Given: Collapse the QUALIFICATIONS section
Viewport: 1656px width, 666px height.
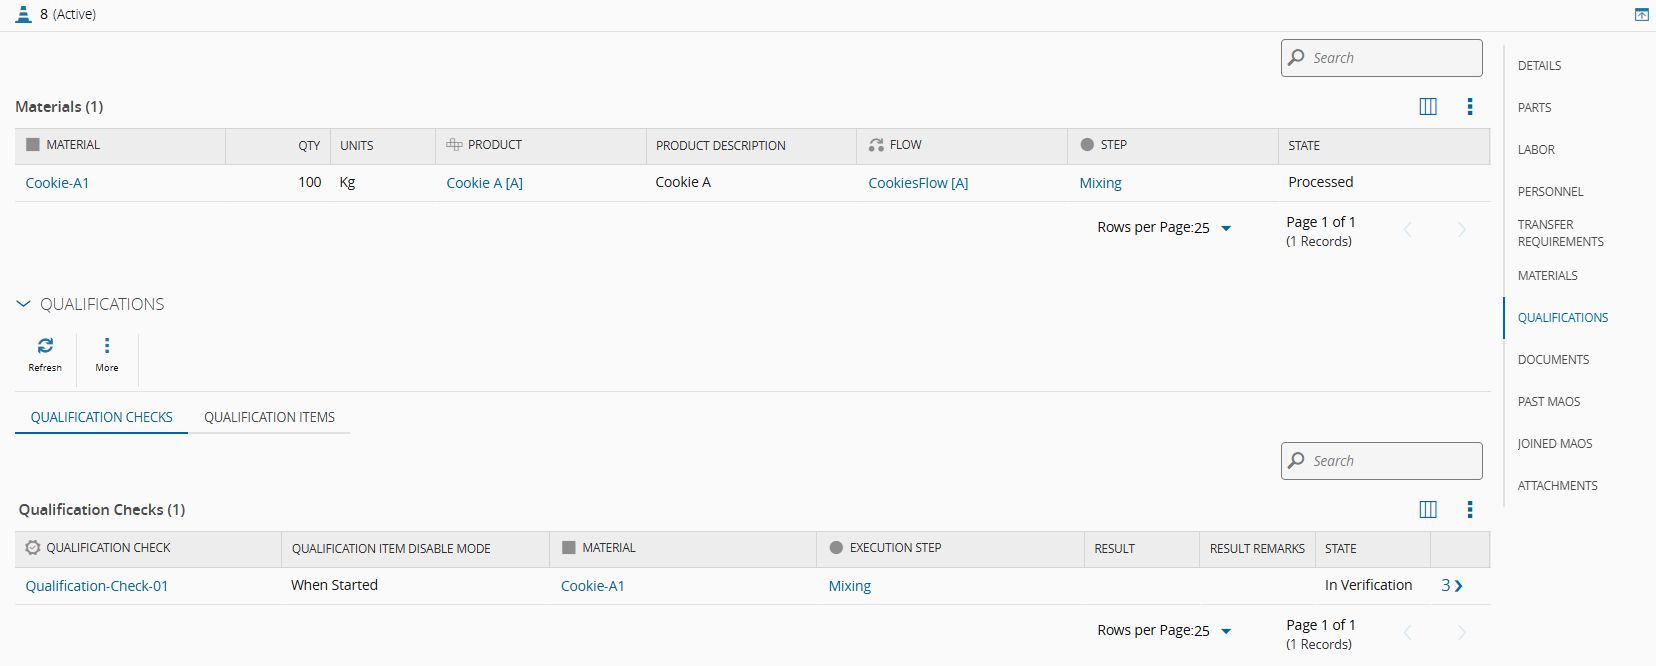Looking at the screenshot, I should point(24,304).
